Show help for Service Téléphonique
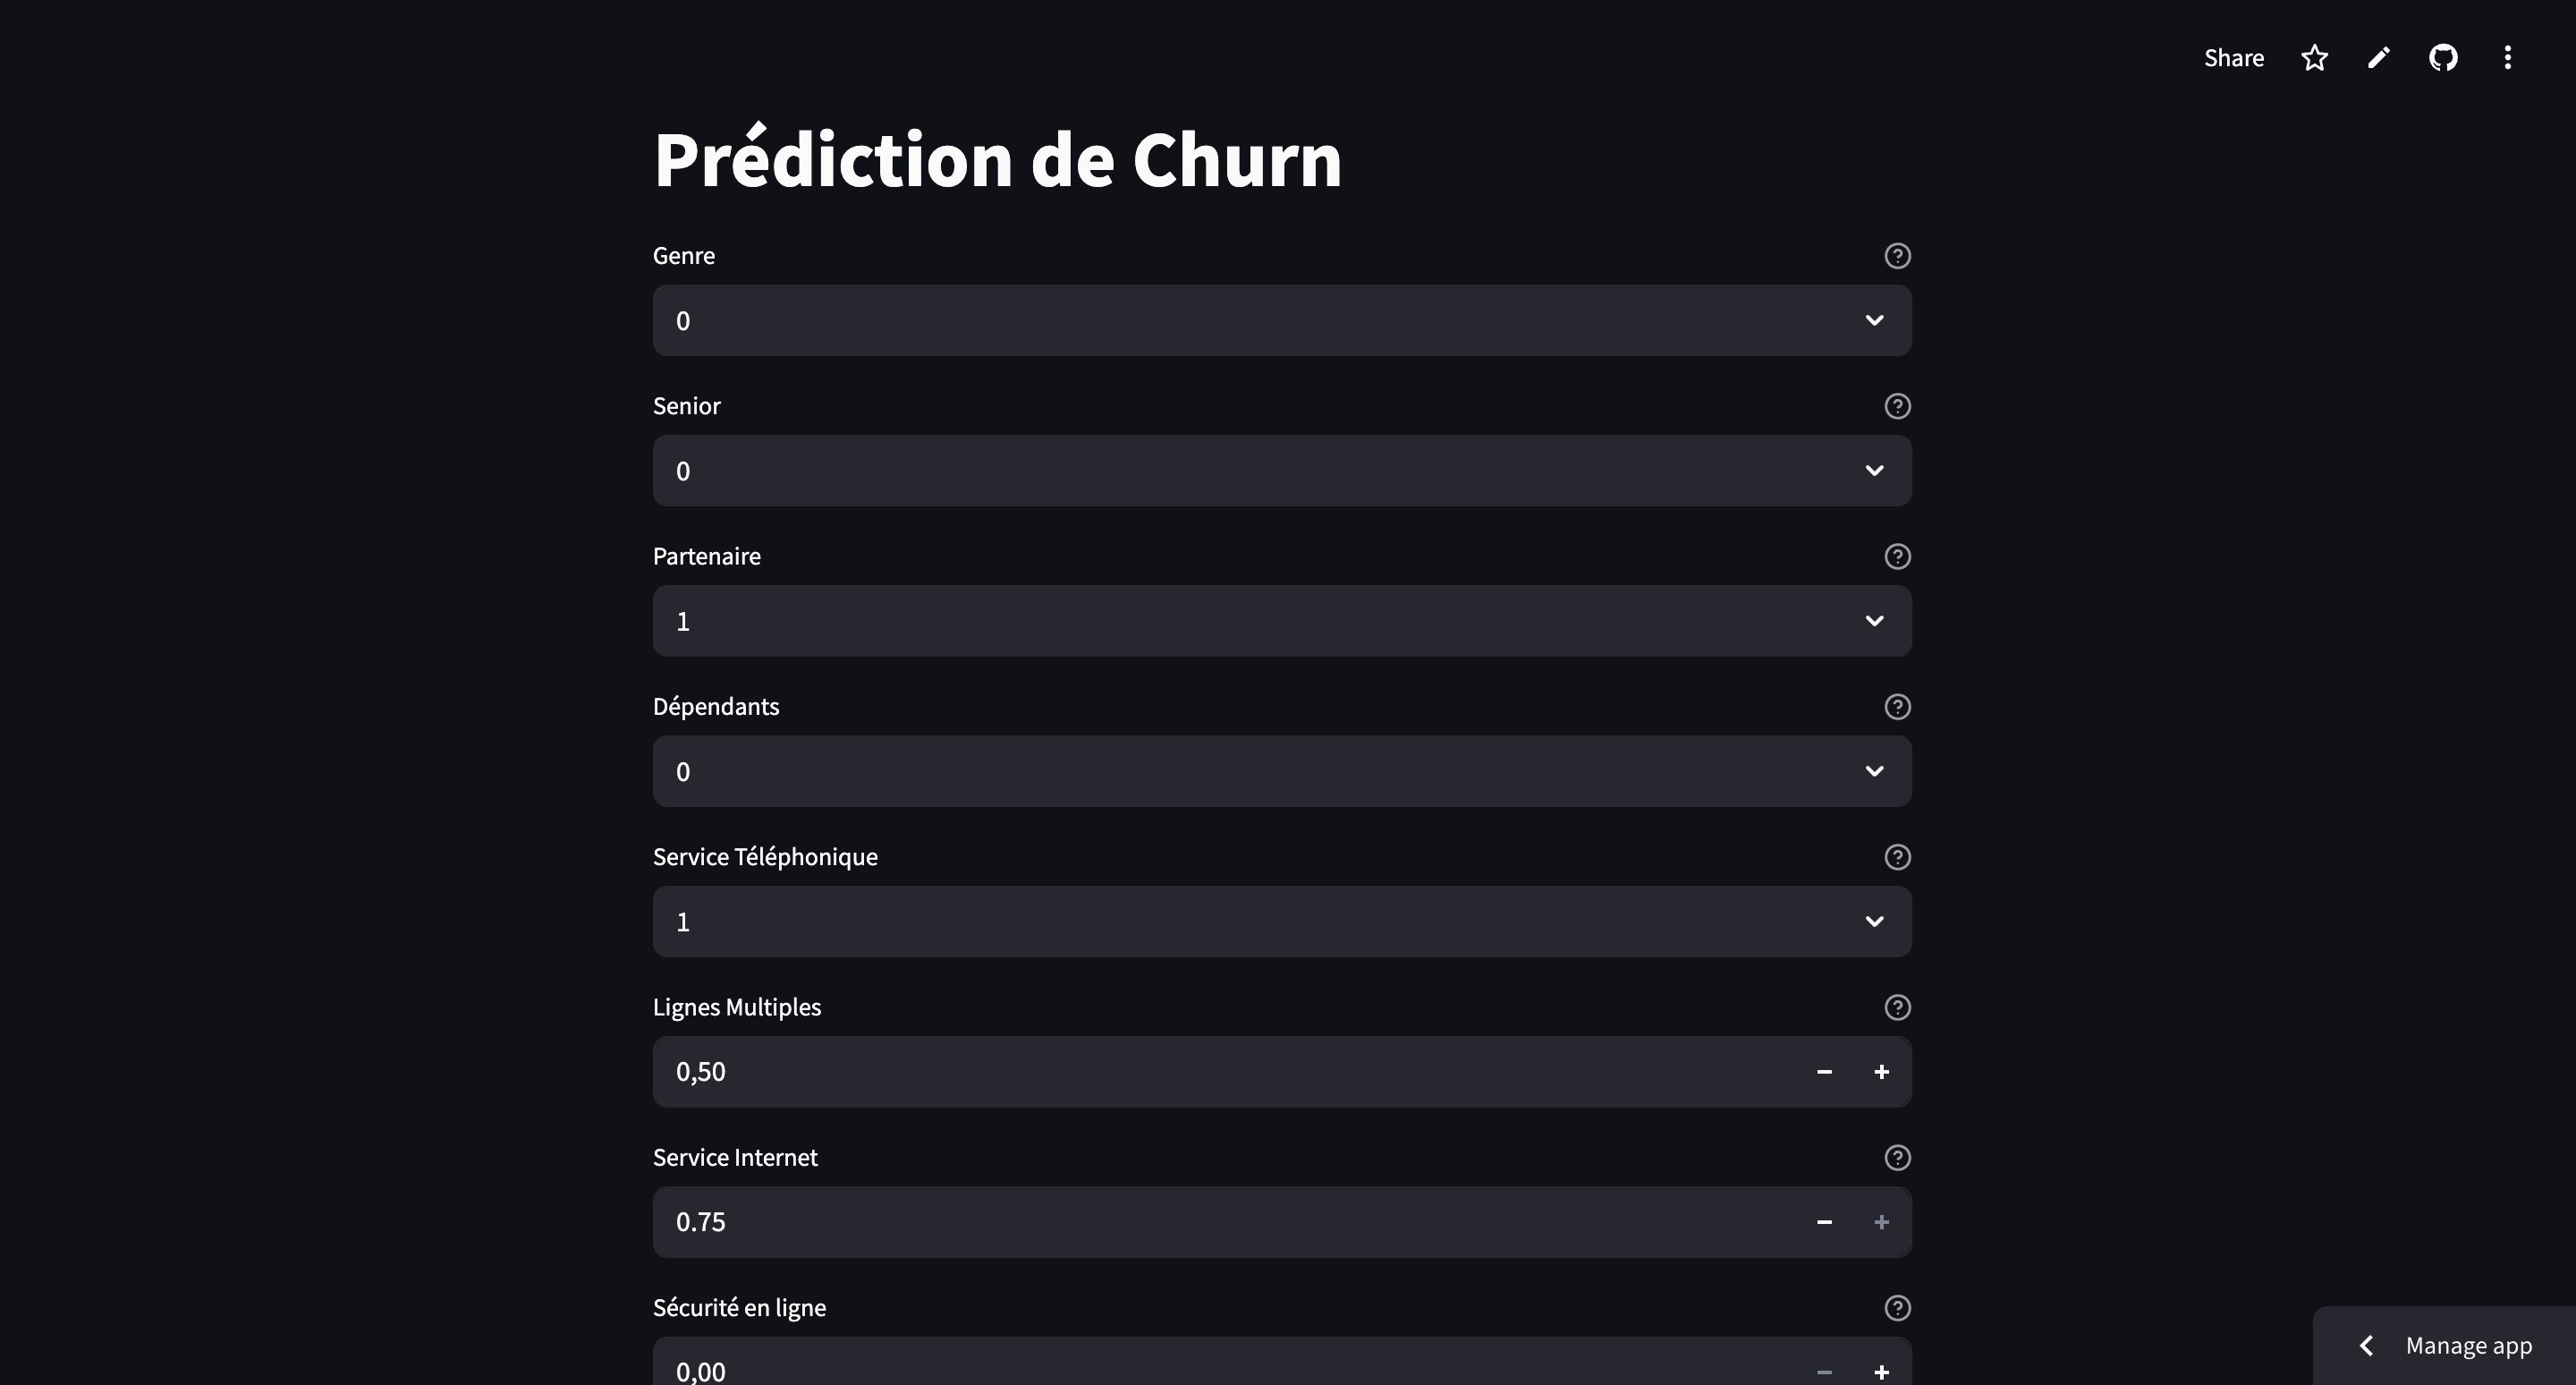 click(1897, 857)
